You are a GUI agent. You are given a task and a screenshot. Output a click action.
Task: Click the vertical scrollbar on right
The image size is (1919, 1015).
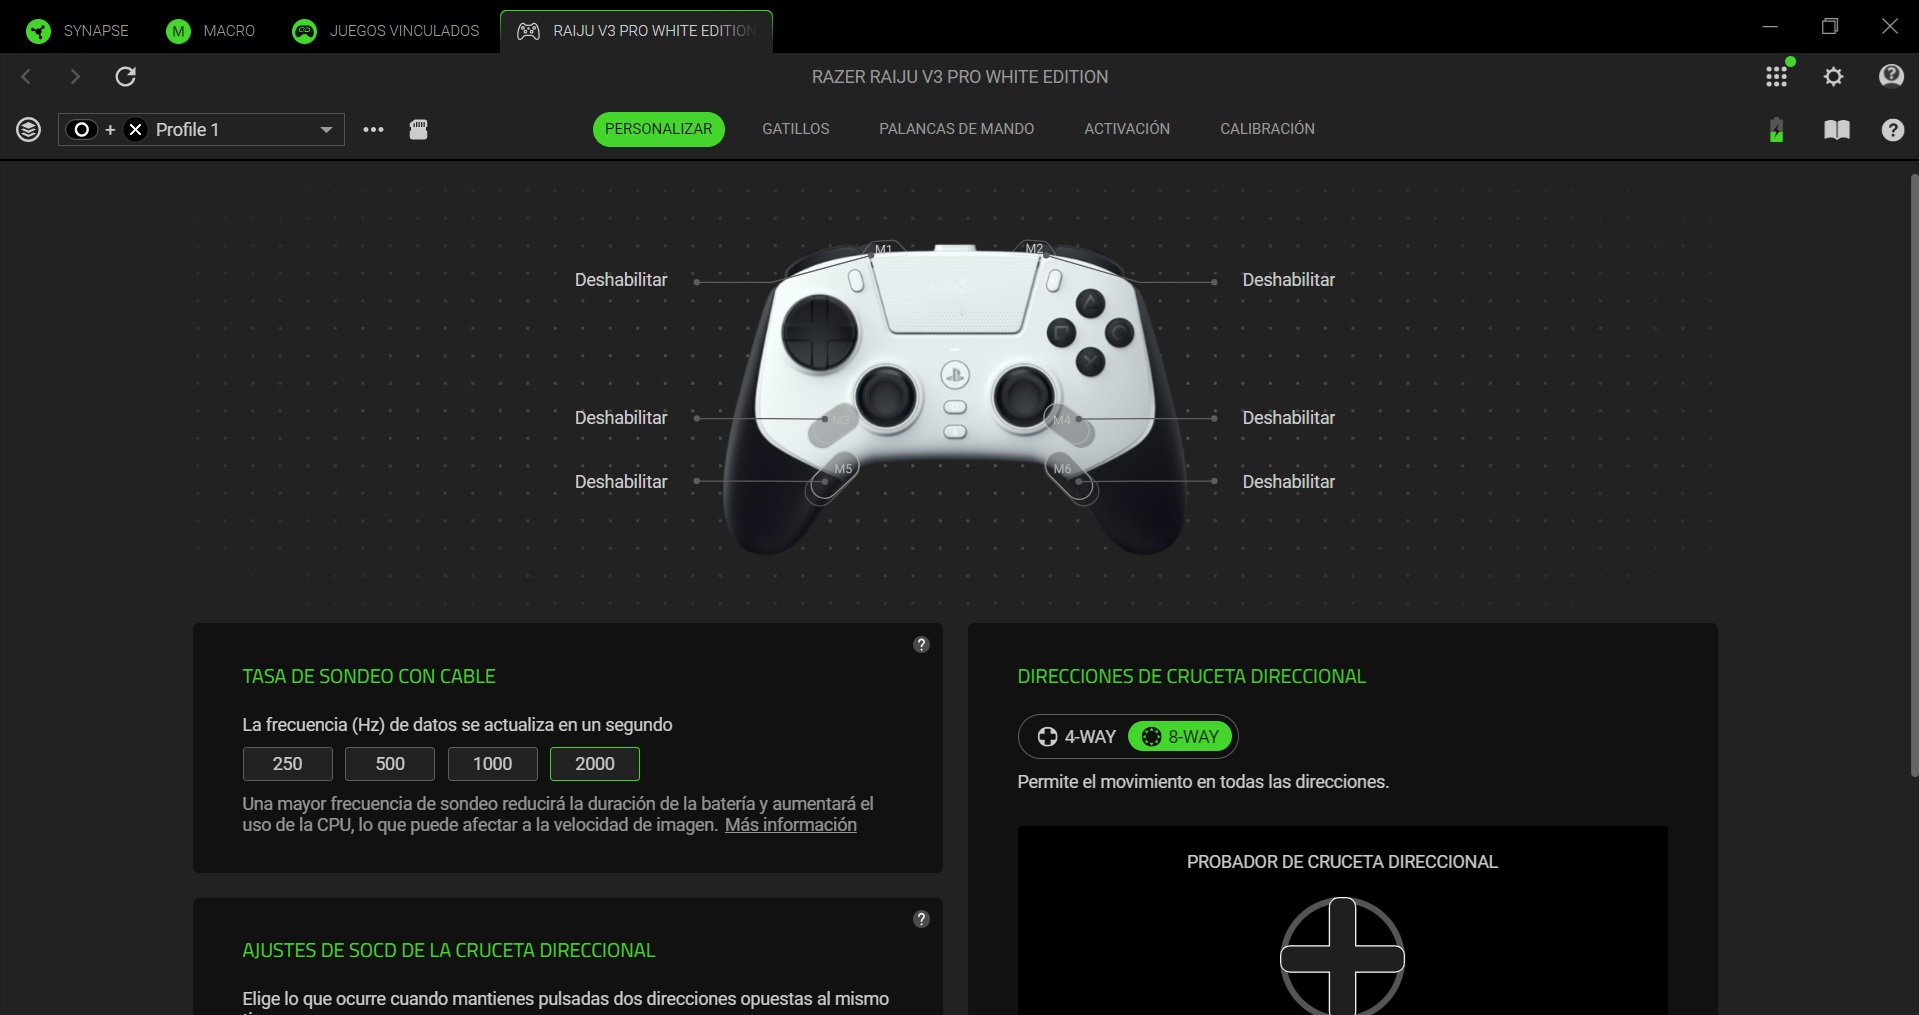[1913, 475]
